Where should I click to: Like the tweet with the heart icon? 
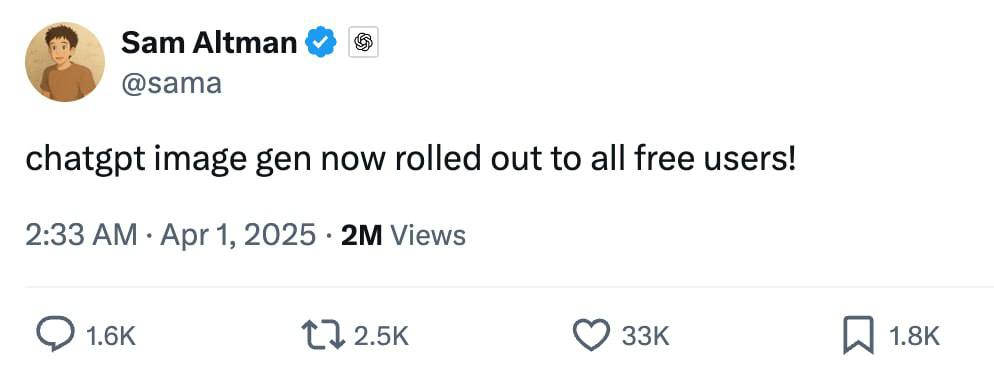pos(591,335)
